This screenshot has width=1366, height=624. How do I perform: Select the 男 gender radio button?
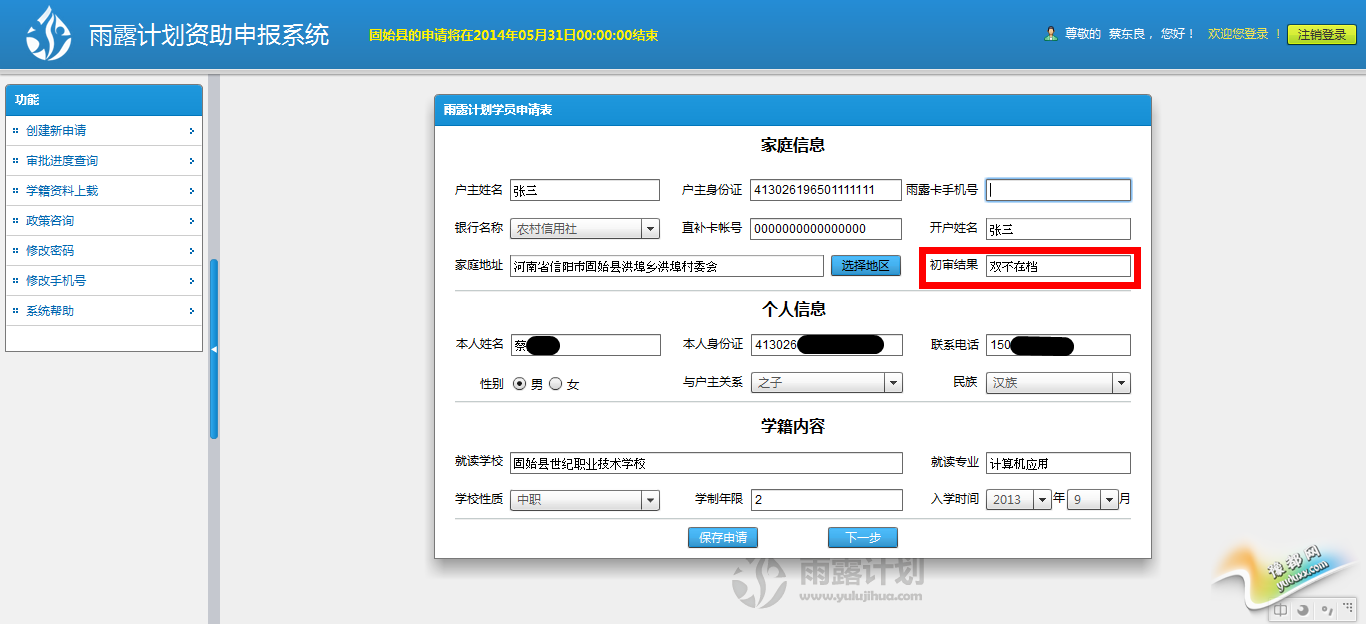pyautogui.click(x=520, y=384)
